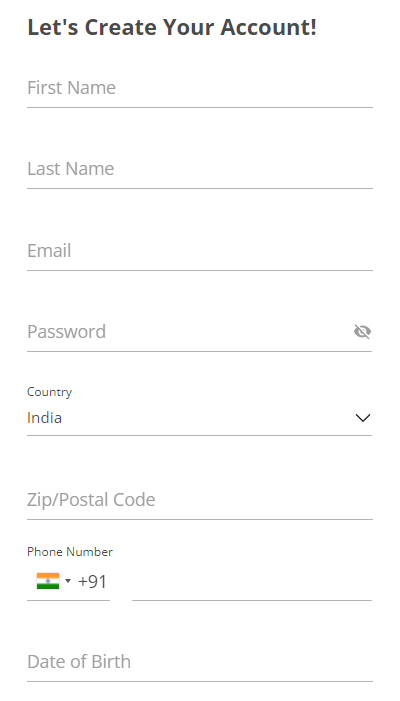Click the "First Name" placeholder text
Viewport: 400px width, 701px height.
coord(72,88)
